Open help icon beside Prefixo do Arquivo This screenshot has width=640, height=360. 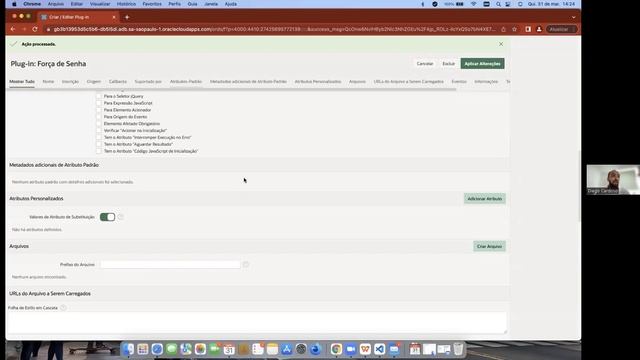[246, 264]
